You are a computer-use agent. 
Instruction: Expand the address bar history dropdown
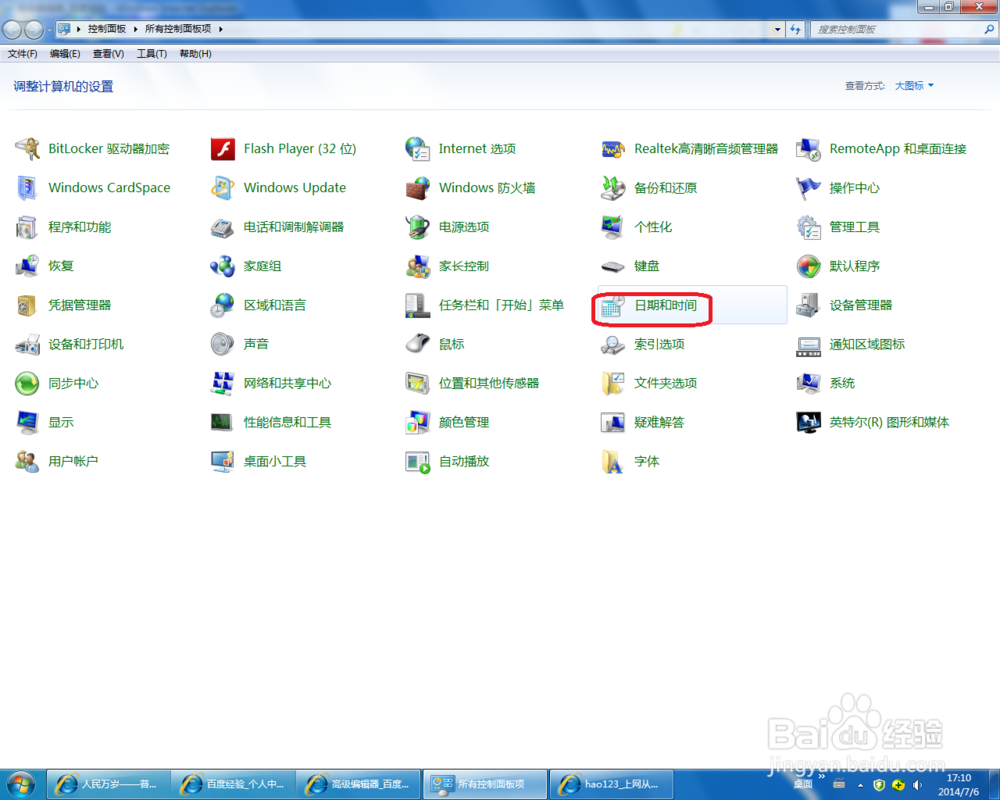pos(777,29)
